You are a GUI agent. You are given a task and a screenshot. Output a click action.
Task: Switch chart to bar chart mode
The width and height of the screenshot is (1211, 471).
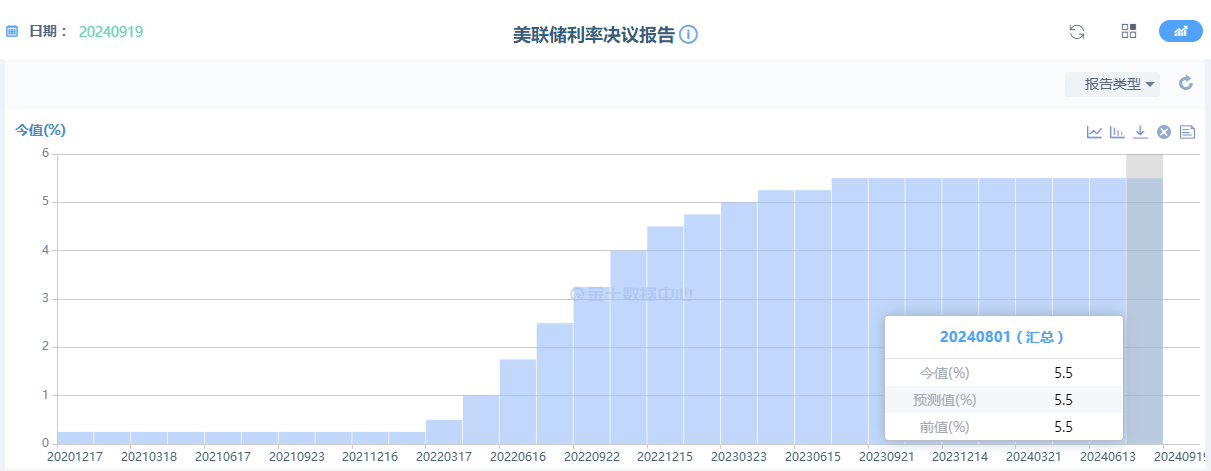pyautogui.click(x=1117, y=132)
